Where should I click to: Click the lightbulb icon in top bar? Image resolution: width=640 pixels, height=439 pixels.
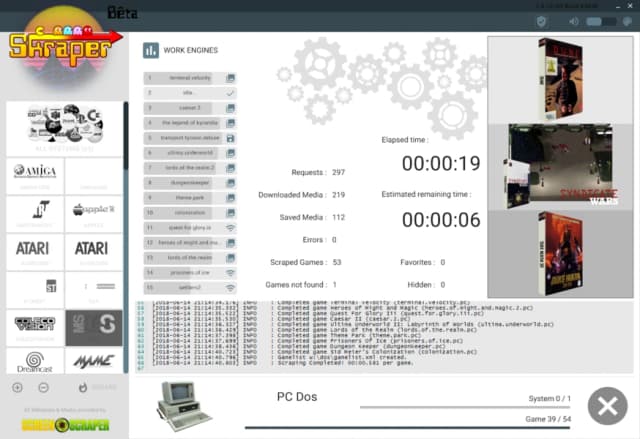(x=627, y=21)
